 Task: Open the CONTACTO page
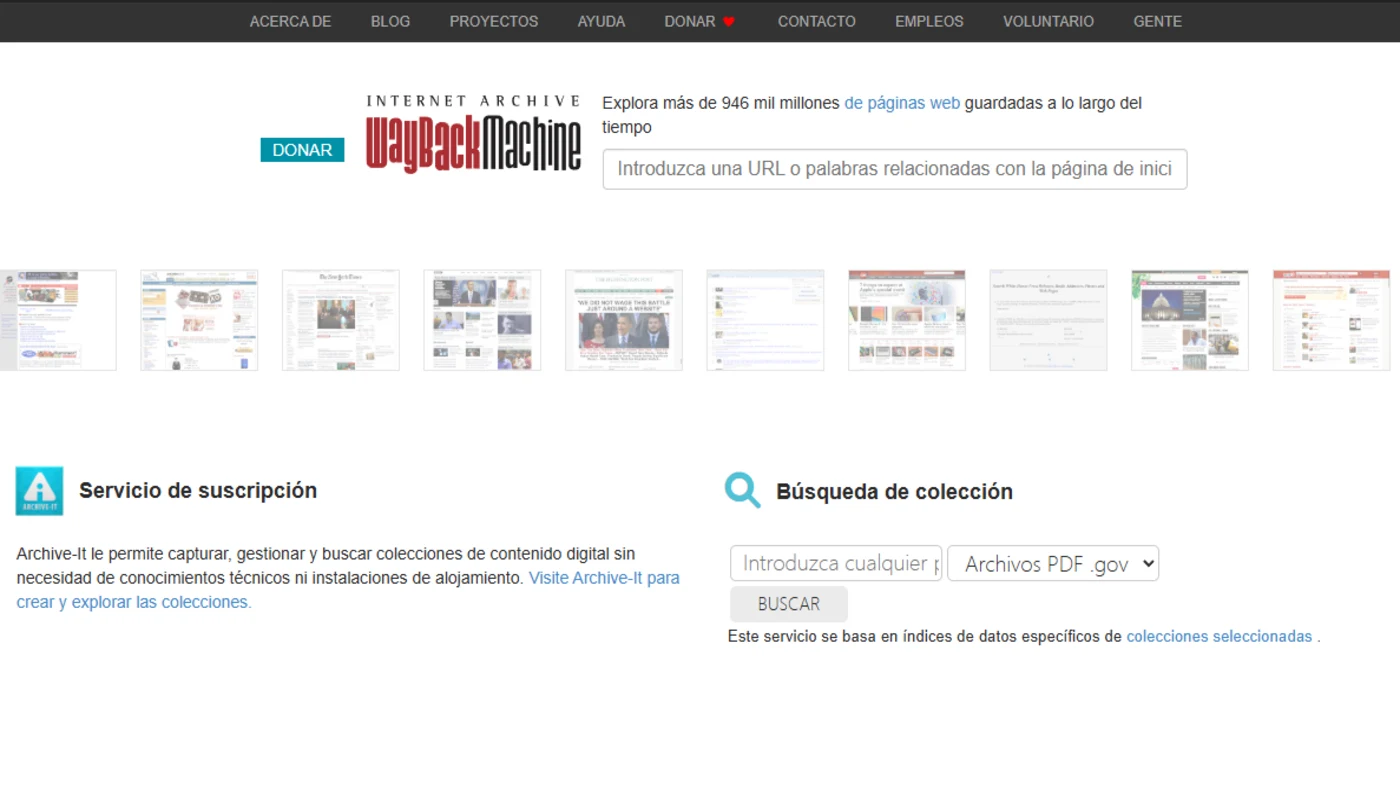coord(817,21)
